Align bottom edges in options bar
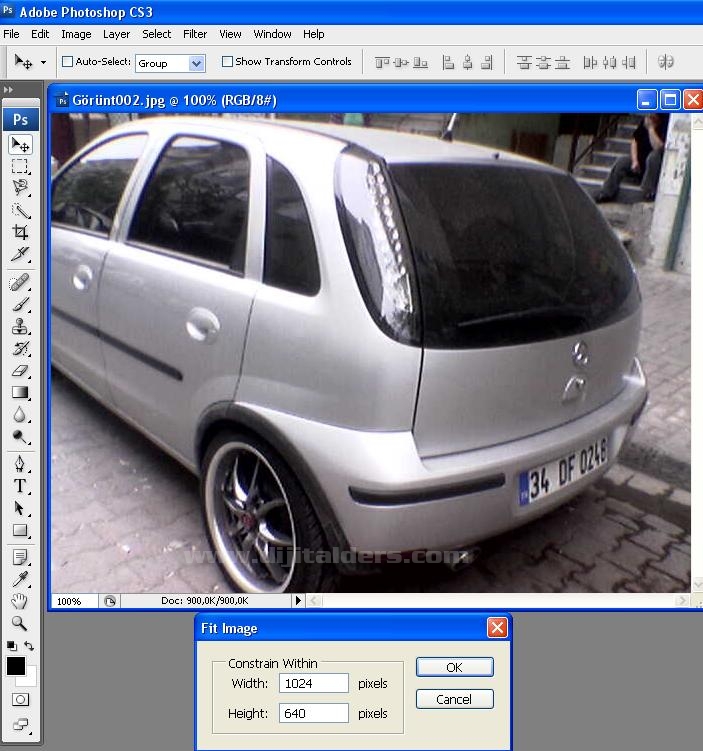703x751 pixels. [x=420, y=62]
